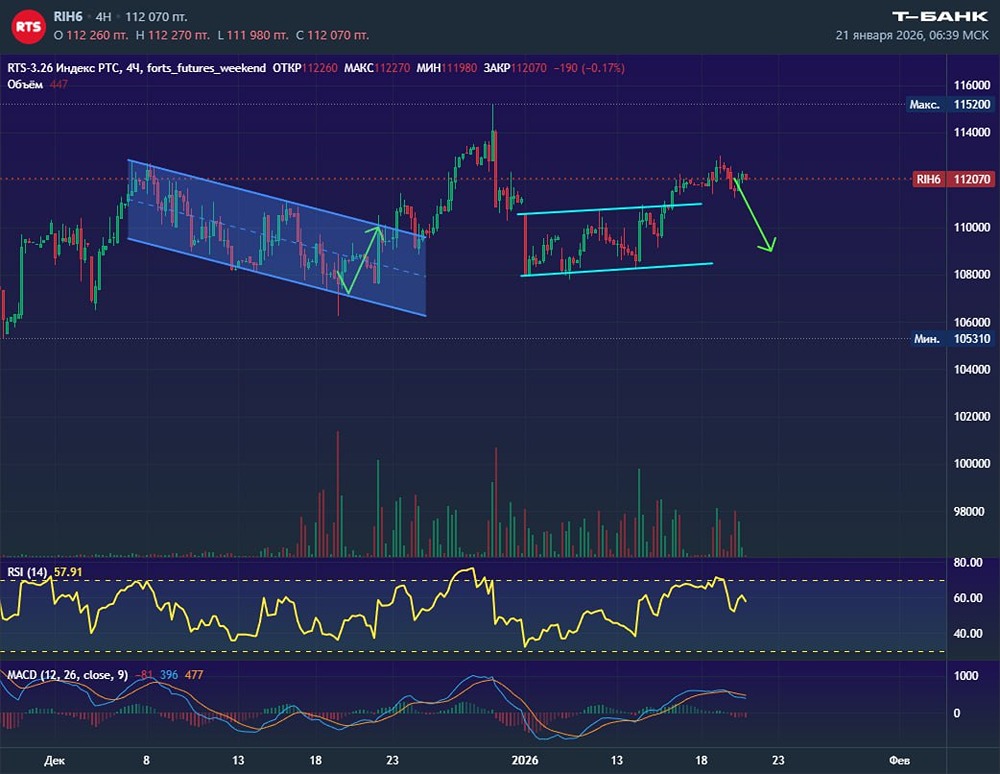Screen dimensions: 1000x774
Task: Click the 'O 112 260 пт.' header value
Action: (x=91, y=35)
